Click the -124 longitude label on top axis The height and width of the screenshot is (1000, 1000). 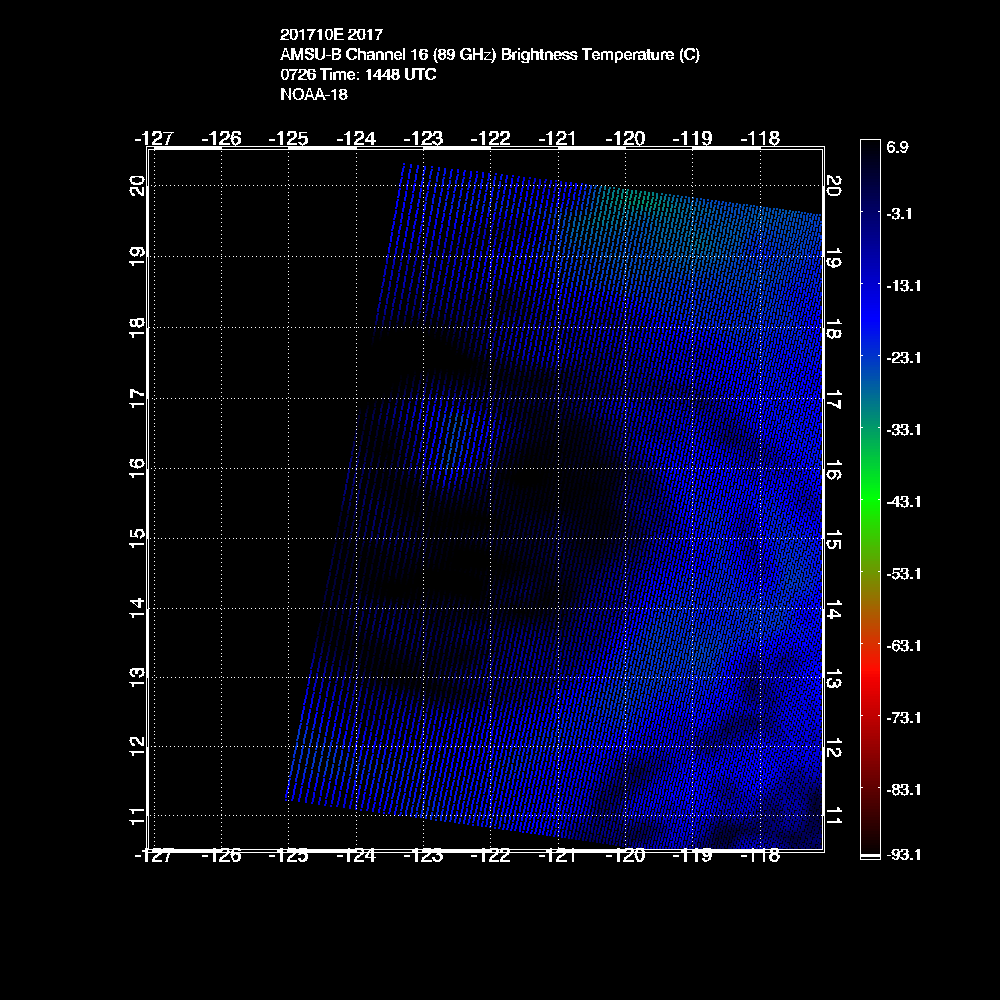tap(356, 138)
